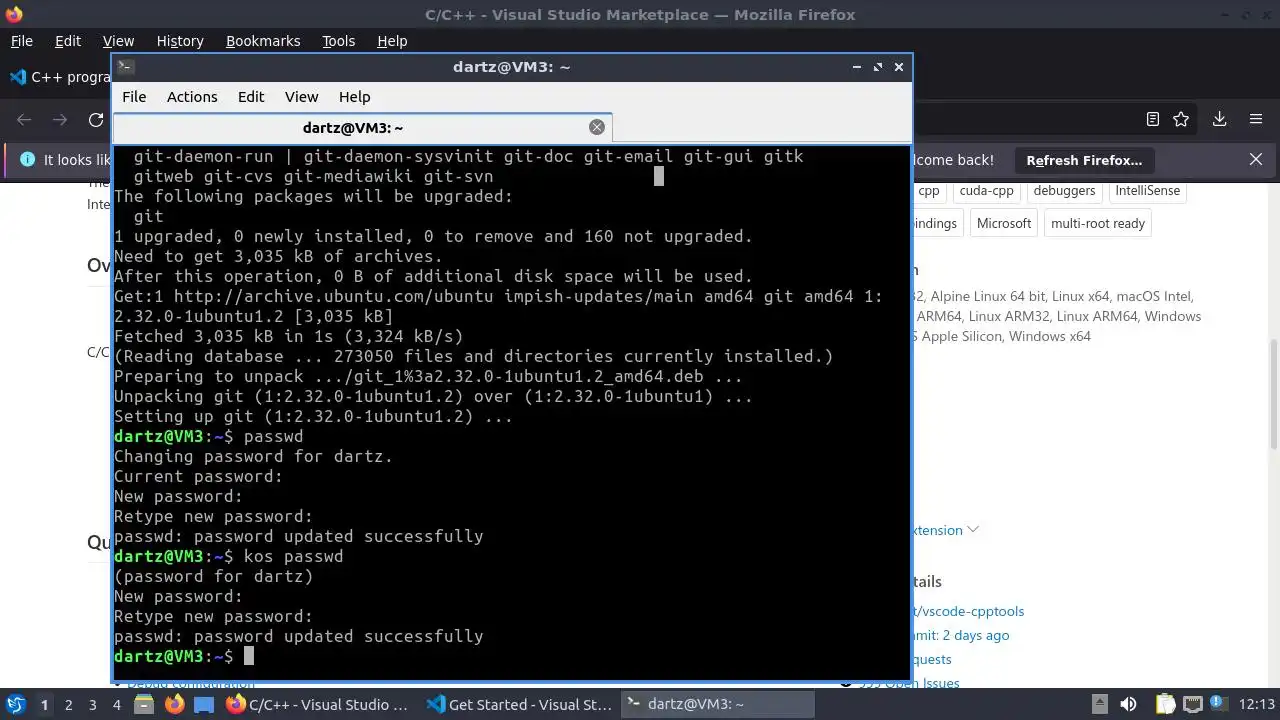Go back in Firefox
This screenshot has width=1280, height=720.
[x=24, y=120]
